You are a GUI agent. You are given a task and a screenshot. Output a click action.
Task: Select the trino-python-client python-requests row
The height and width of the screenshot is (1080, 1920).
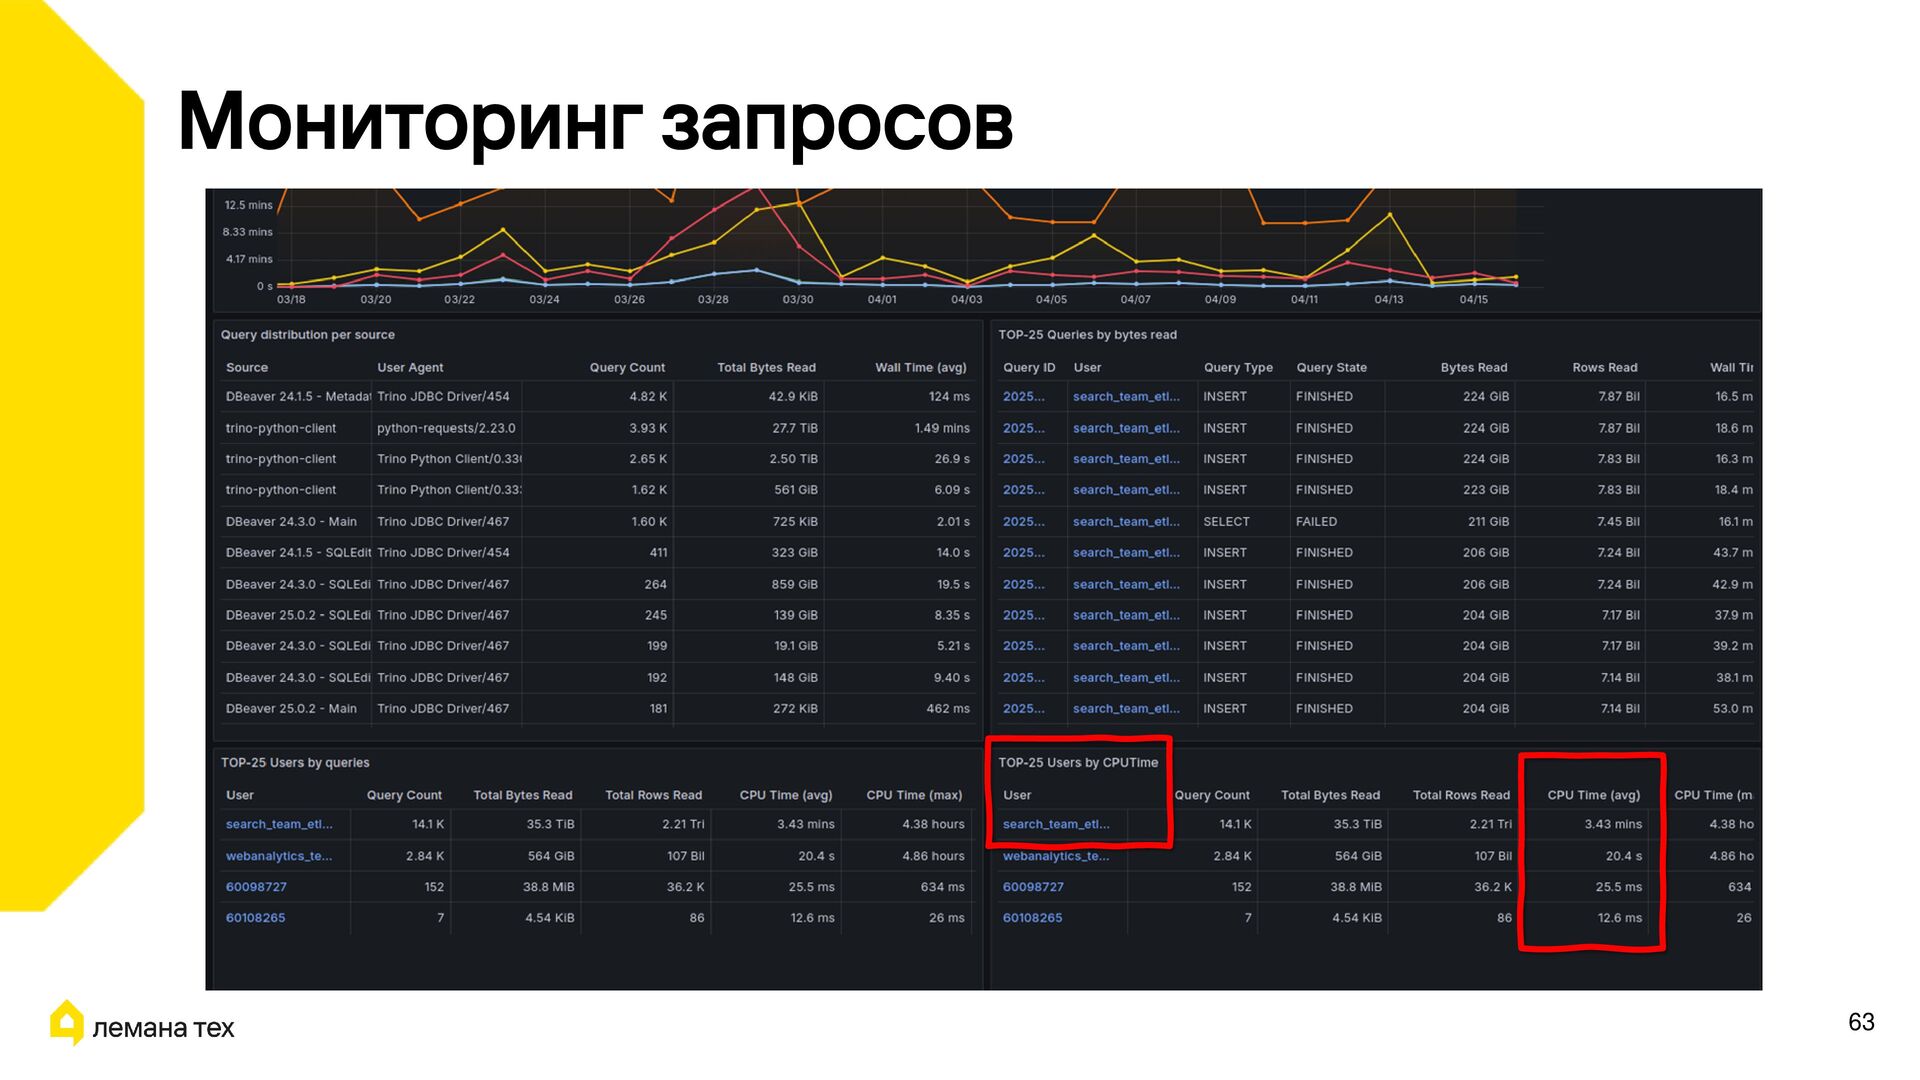click(445, 428)
